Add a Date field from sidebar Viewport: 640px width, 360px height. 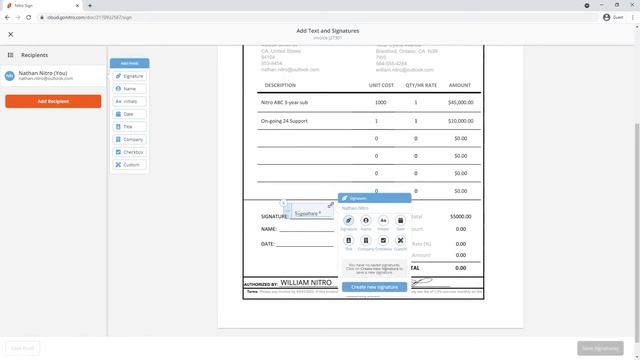pos(129,114)
